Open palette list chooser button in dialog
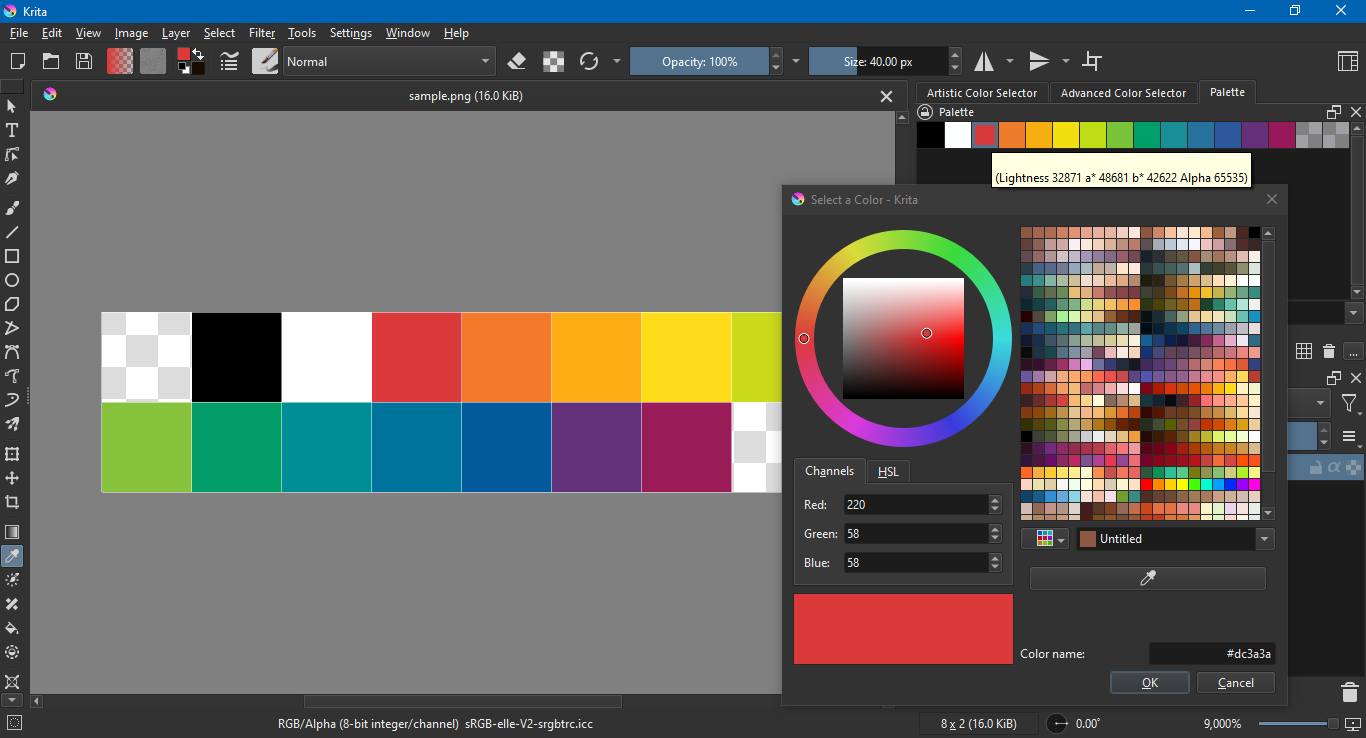Viewport: 1366px width, 738px height. 1046,539
